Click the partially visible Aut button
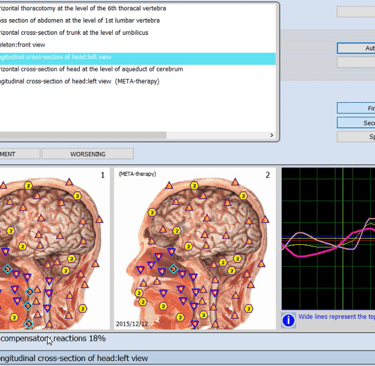375x366 pixels. (x=356, y=48)
